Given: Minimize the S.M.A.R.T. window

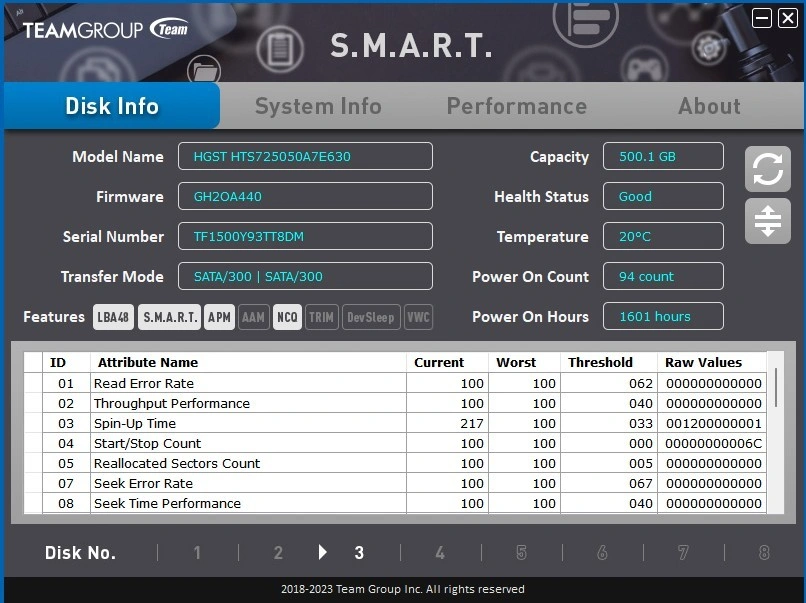Looking at the screenshot, I should [x=763, y=18].
